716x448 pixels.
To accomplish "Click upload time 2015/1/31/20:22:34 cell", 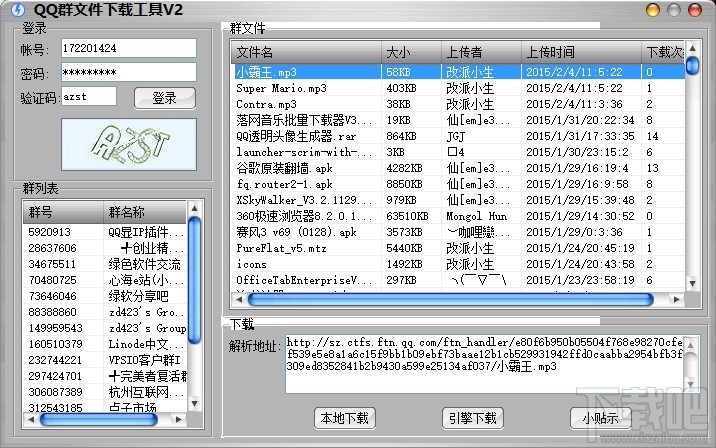I will coord(580,120).
